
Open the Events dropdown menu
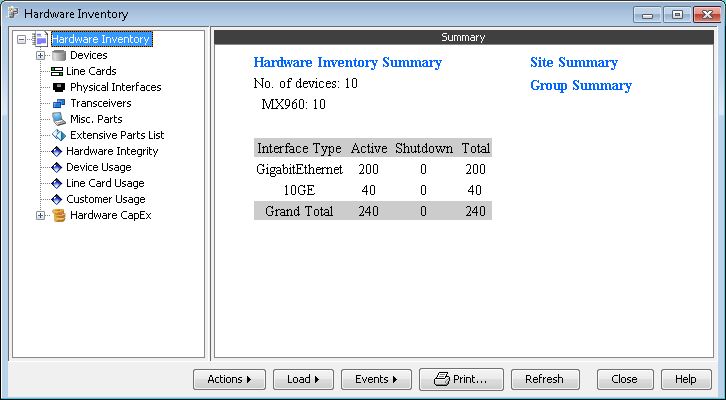(376, 379)
